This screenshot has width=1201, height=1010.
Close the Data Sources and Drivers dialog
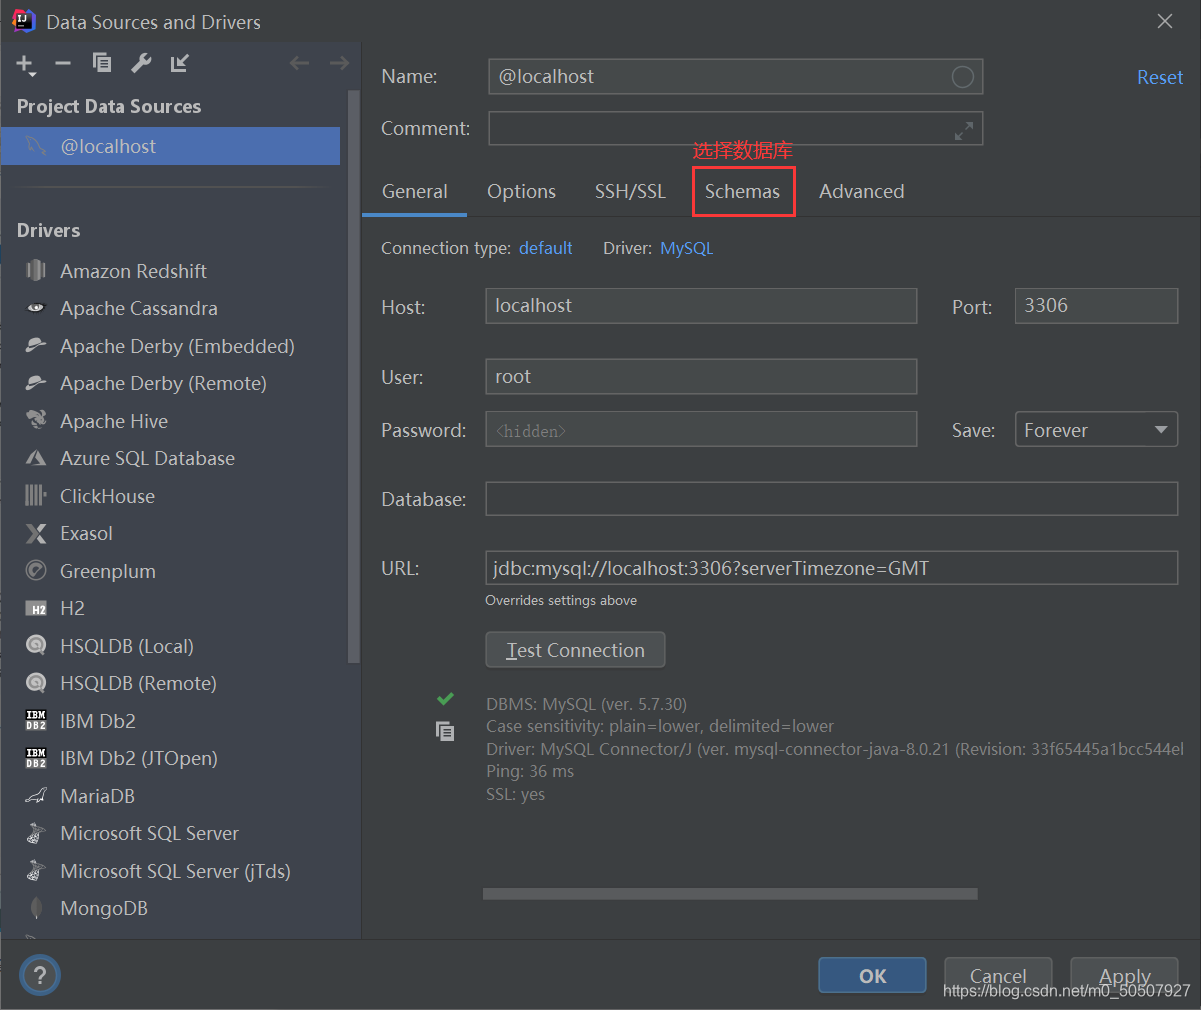pyautogui.click(x=1165, y=21)
